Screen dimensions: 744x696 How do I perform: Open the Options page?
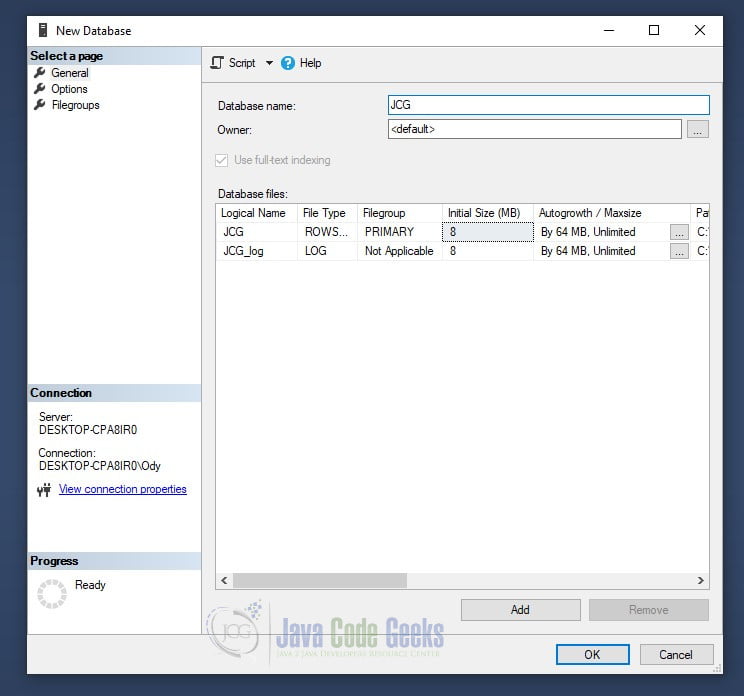[x=69, y=89]
